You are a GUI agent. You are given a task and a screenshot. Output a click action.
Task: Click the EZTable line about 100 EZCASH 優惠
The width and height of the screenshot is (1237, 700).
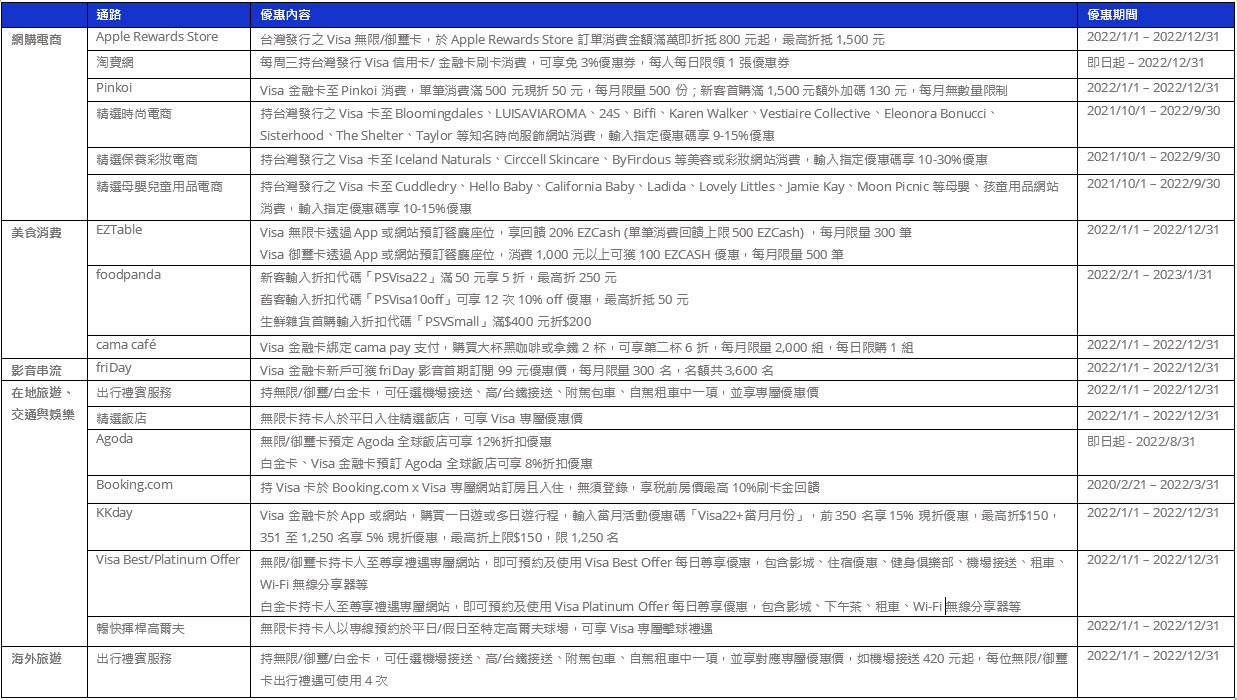click(x=552, y=255)
